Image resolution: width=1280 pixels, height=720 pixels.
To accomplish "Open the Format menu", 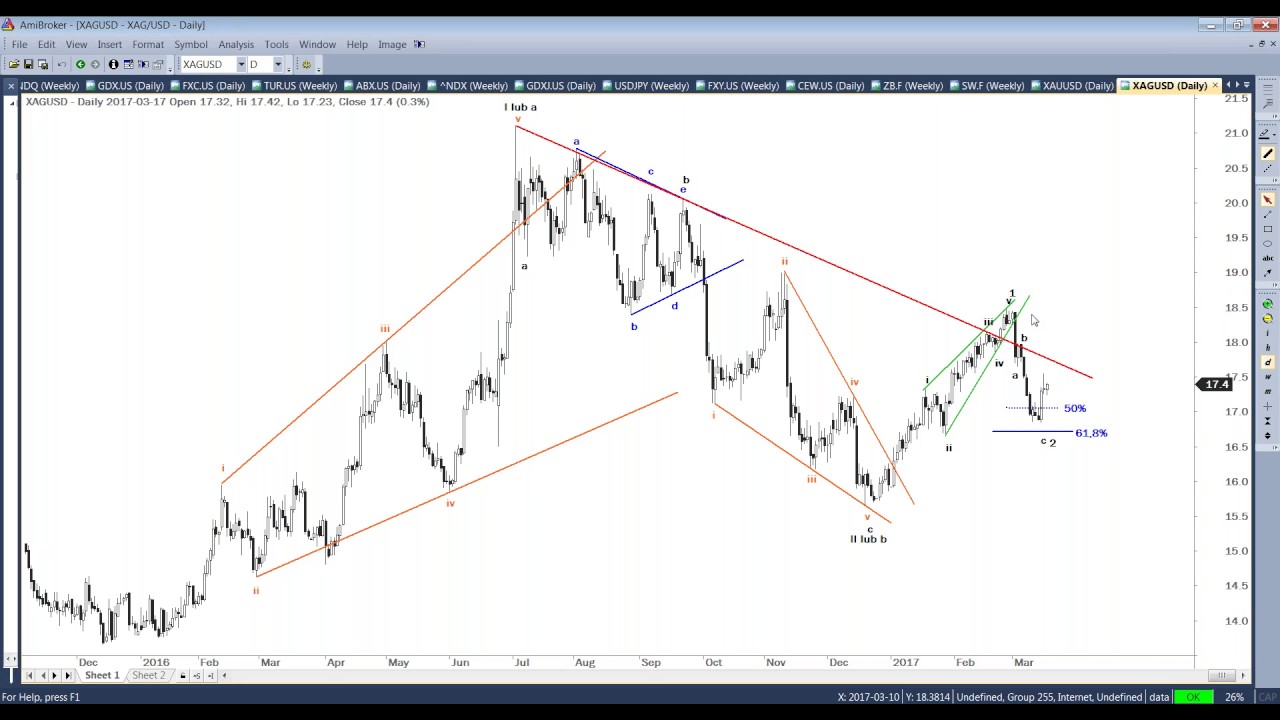I will pos(148,45).
